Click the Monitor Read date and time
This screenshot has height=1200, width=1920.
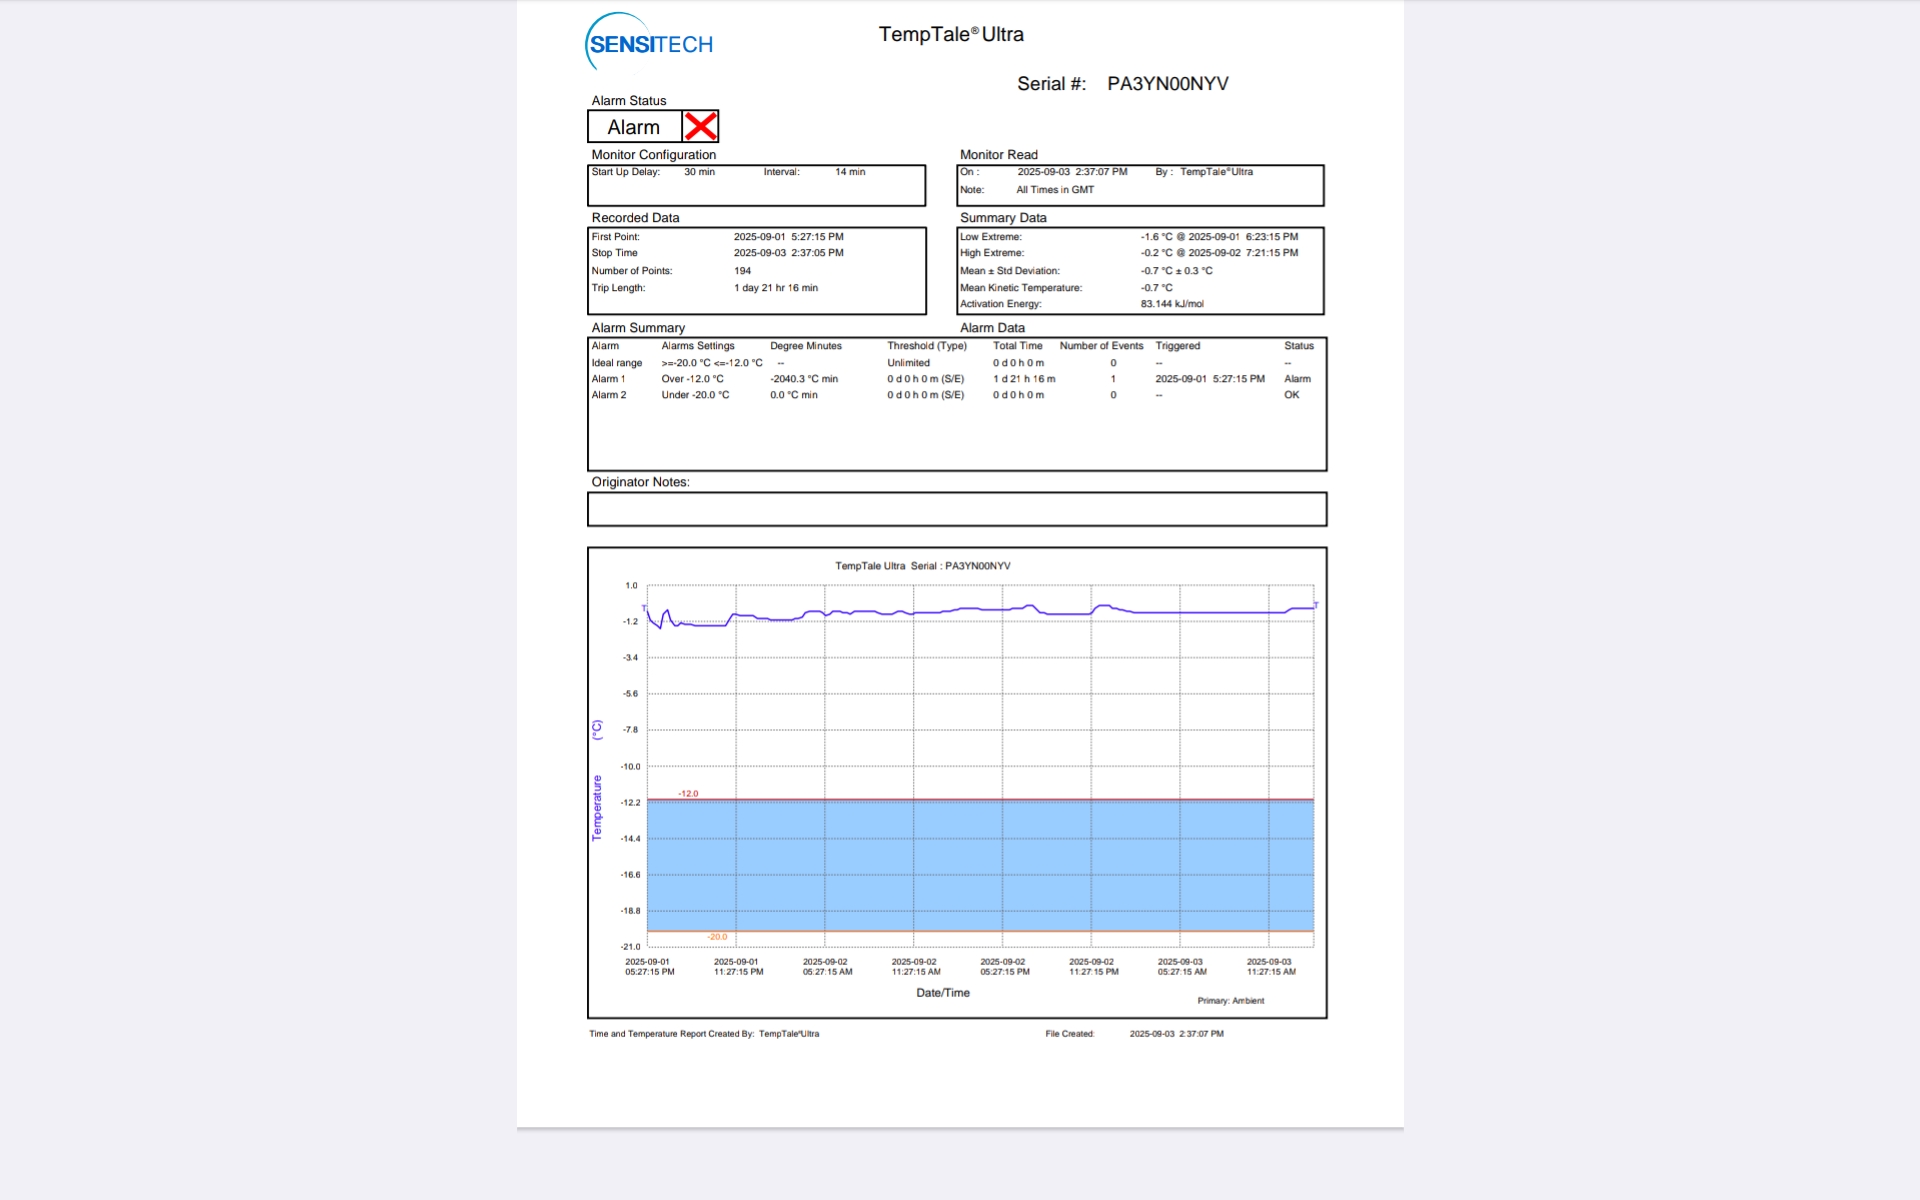click(1071, 172)
